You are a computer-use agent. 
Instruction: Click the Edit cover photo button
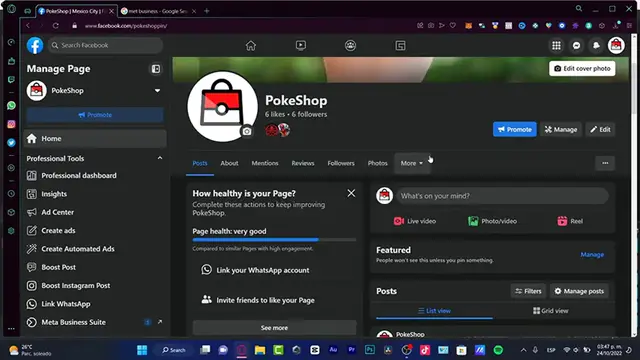tap(582, 69)
